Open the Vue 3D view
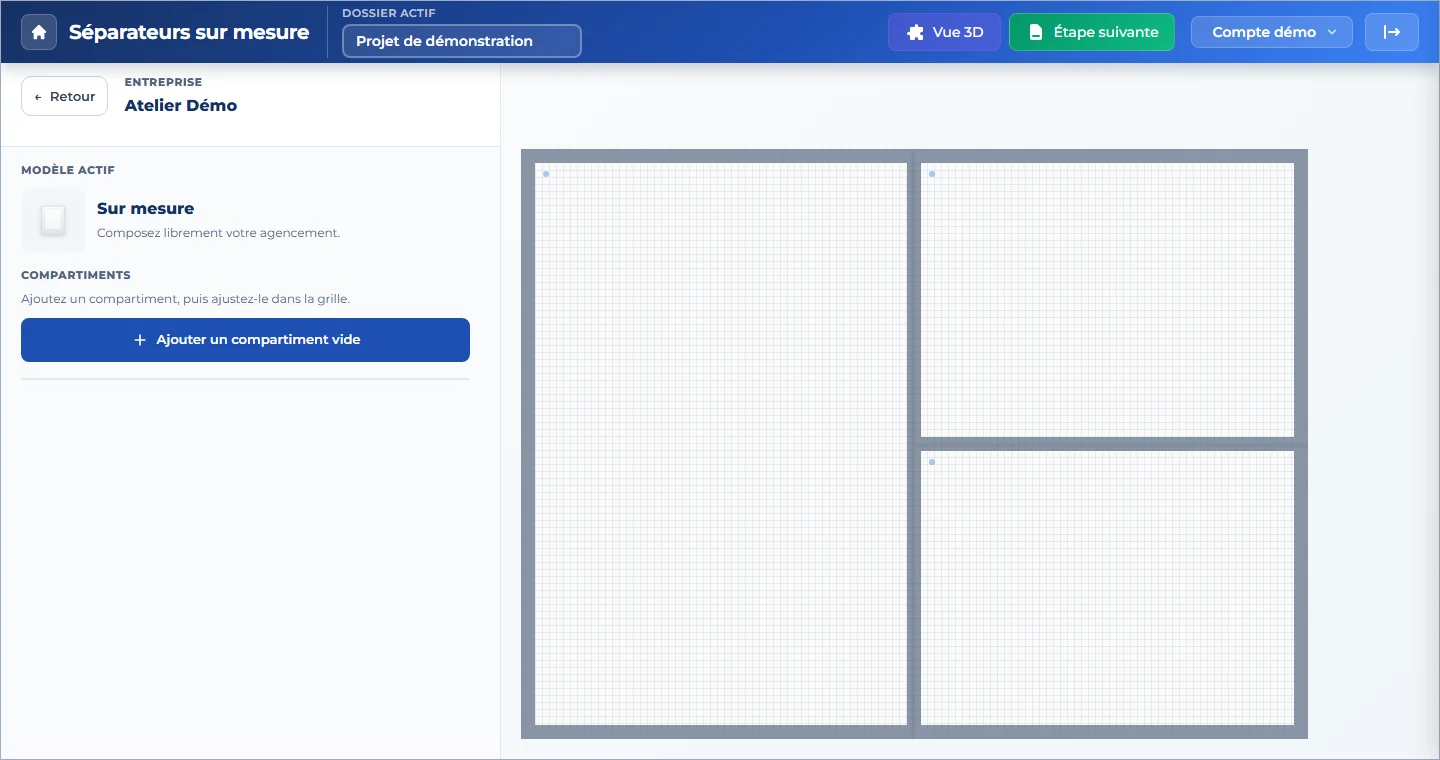Screen dimensions: 1440x760 click(944, 32)
